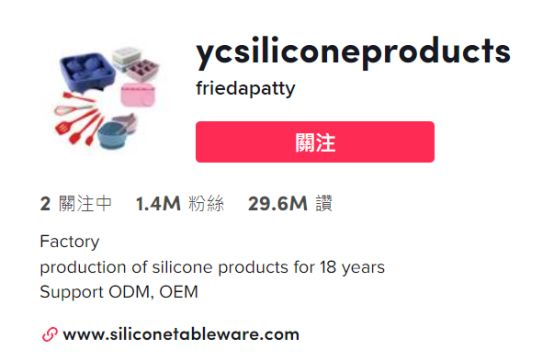
Task: Open the 1.4M followers count
Action: coord(158,204)
